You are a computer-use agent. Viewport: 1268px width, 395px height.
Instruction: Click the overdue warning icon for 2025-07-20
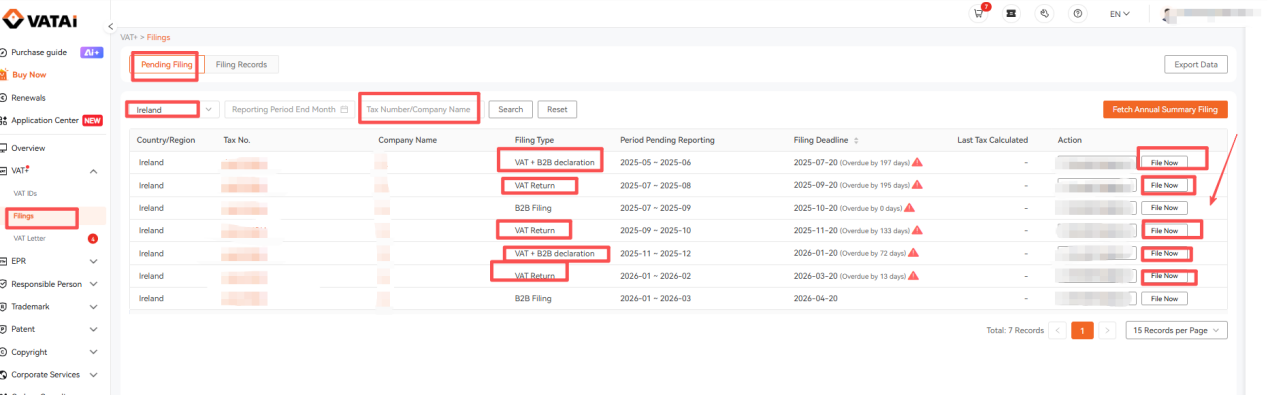click(916, 162)
